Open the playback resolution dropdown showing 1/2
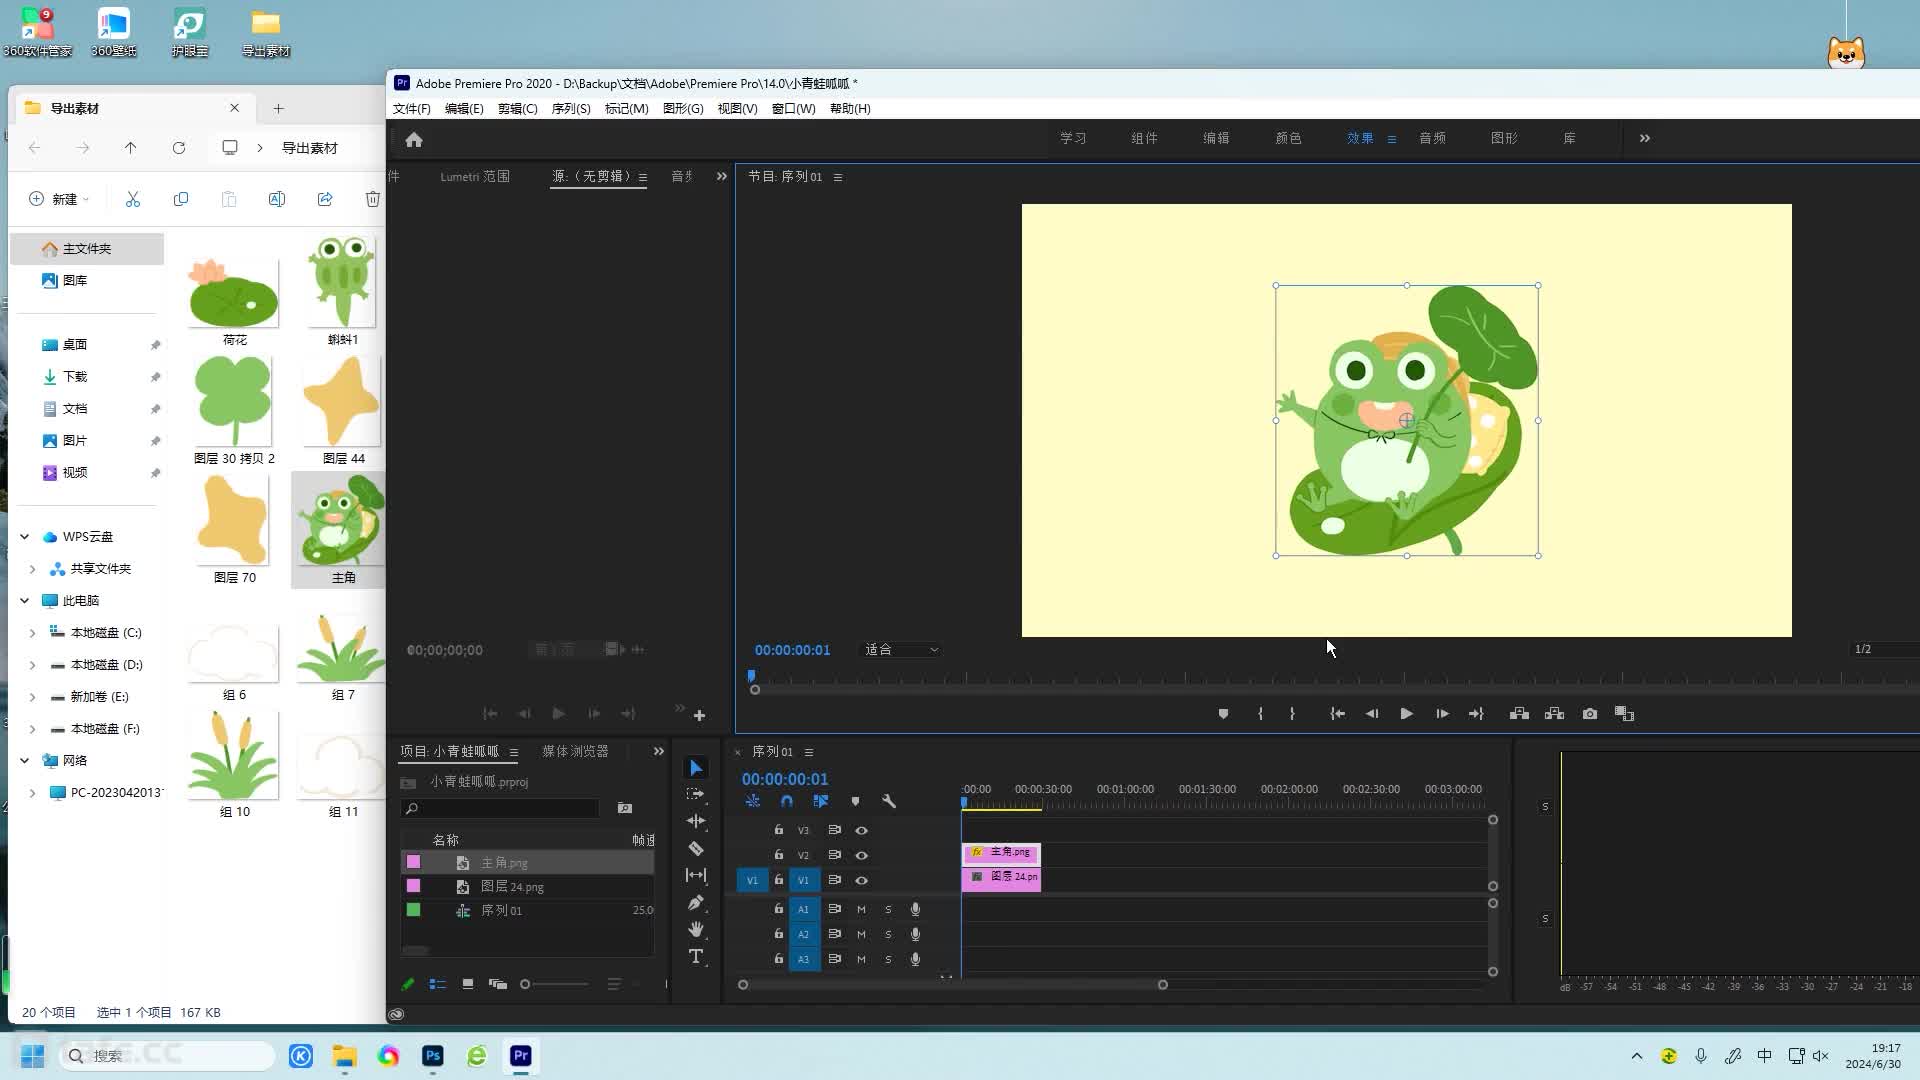 coord(1884,650)
